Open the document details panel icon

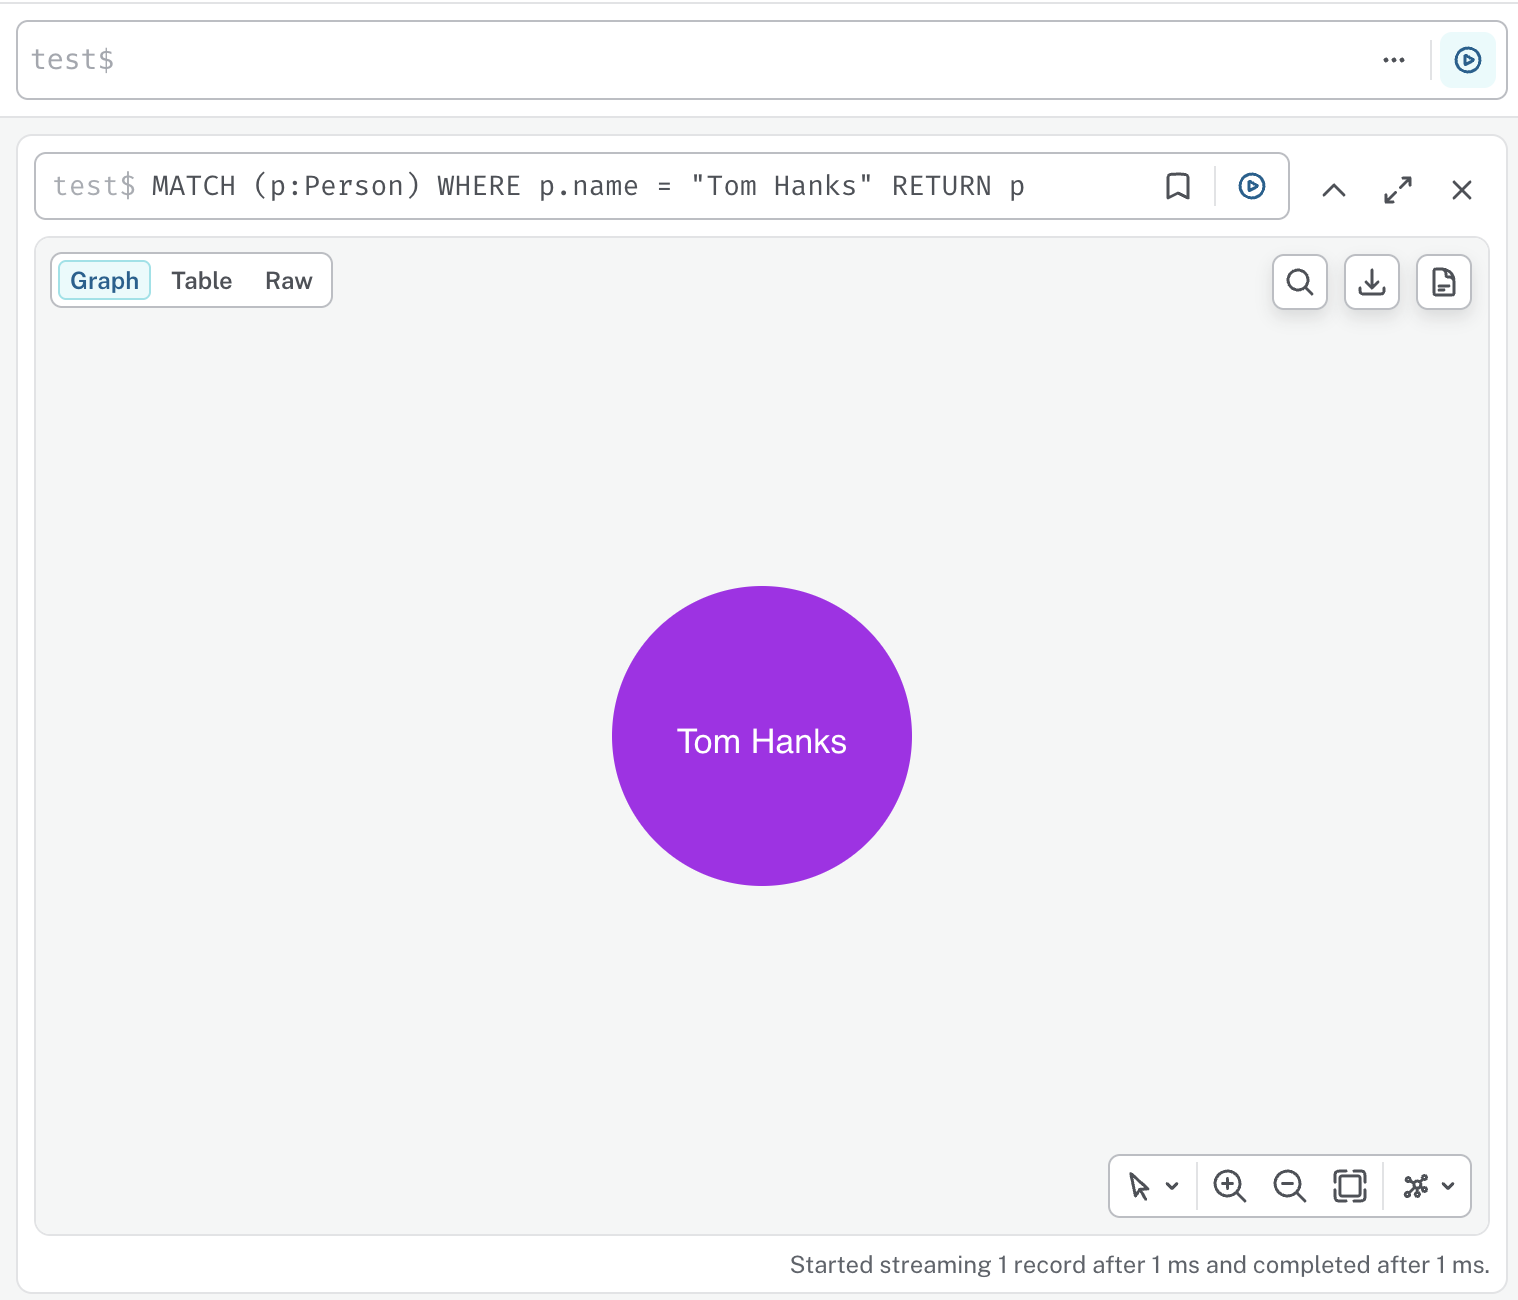pos(1444,282)
